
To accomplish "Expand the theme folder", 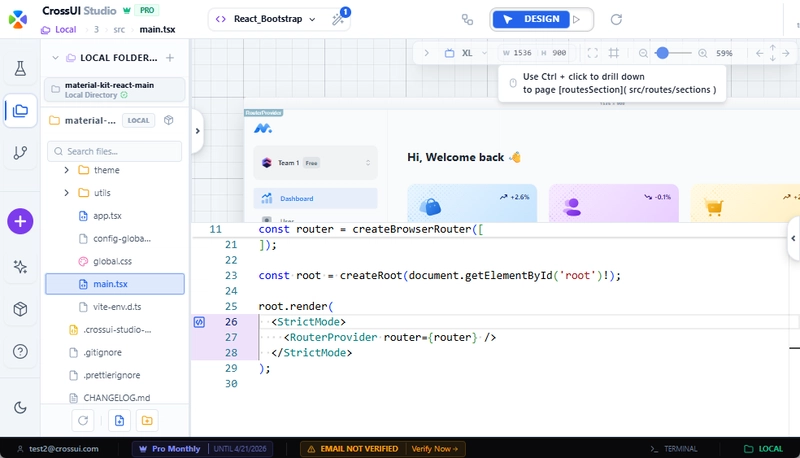I will 66,170.
